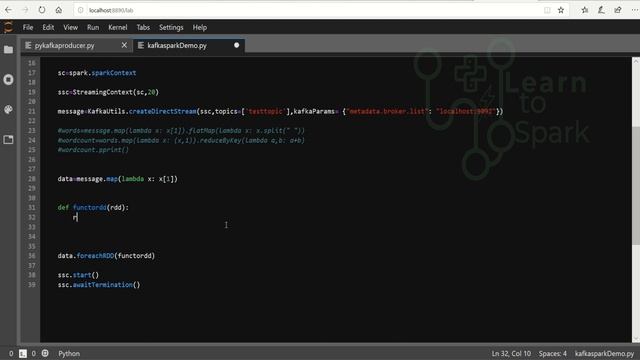Reload the browser page

(x=42, y=10)
